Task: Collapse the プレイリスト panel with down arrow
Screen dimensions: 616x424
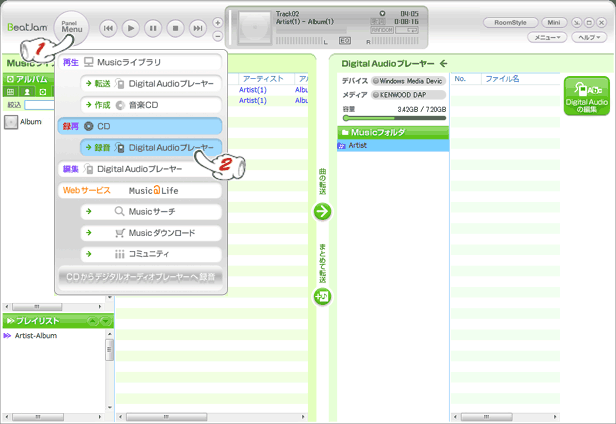Action: click(x=106, y=321)
